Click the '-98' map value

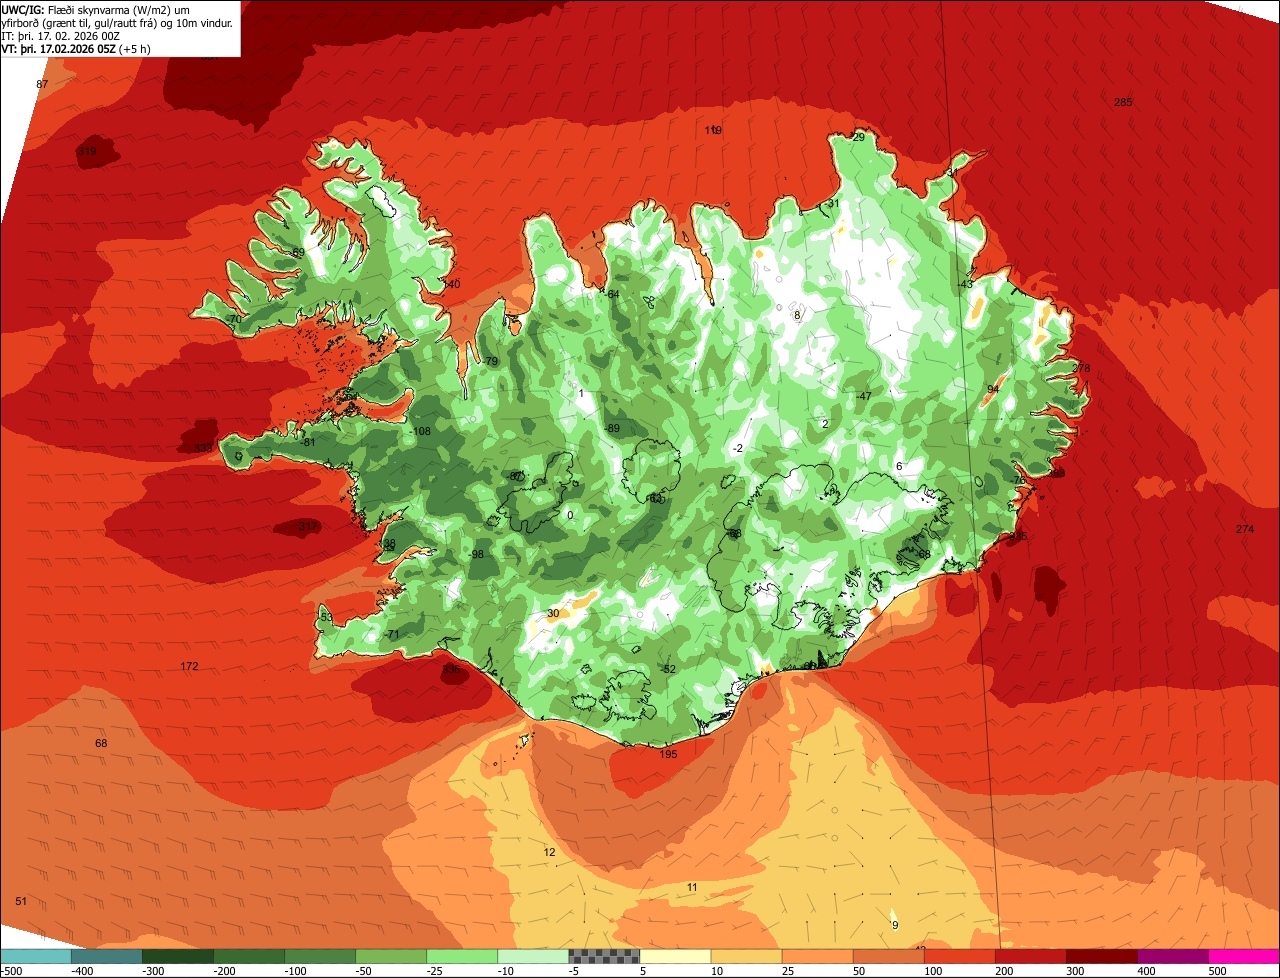[x=476, y=554]
